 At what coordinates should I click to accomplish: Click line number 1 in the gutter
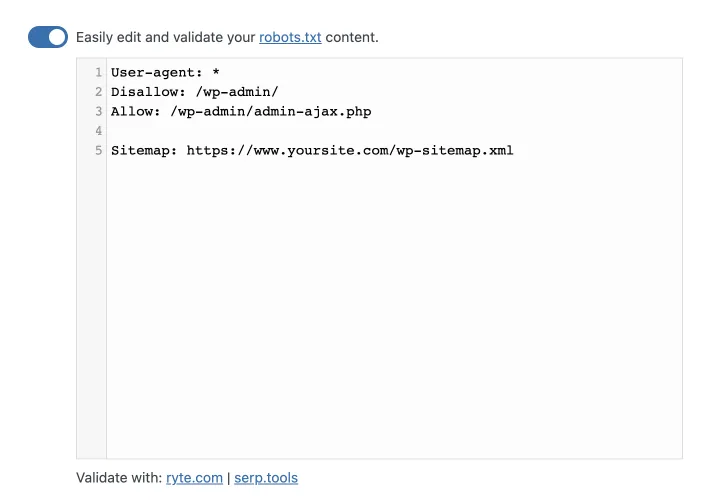coord(99,72)
